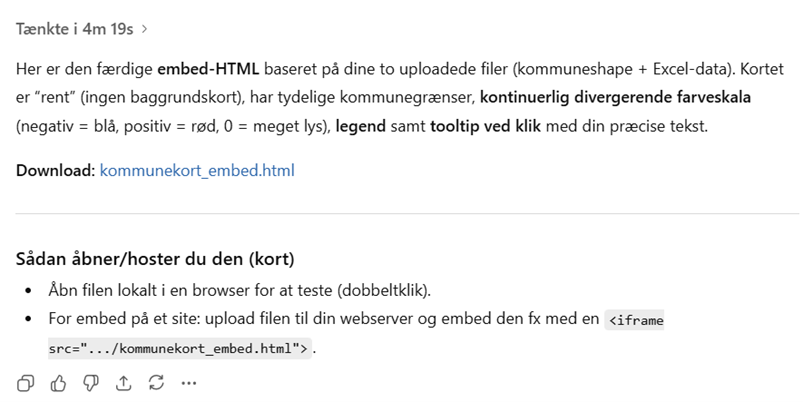The height and width of the screenshot is (402, 803).
Task: Give the response a thumbs down
Action: pyautogui.click(x=91, y=382)
